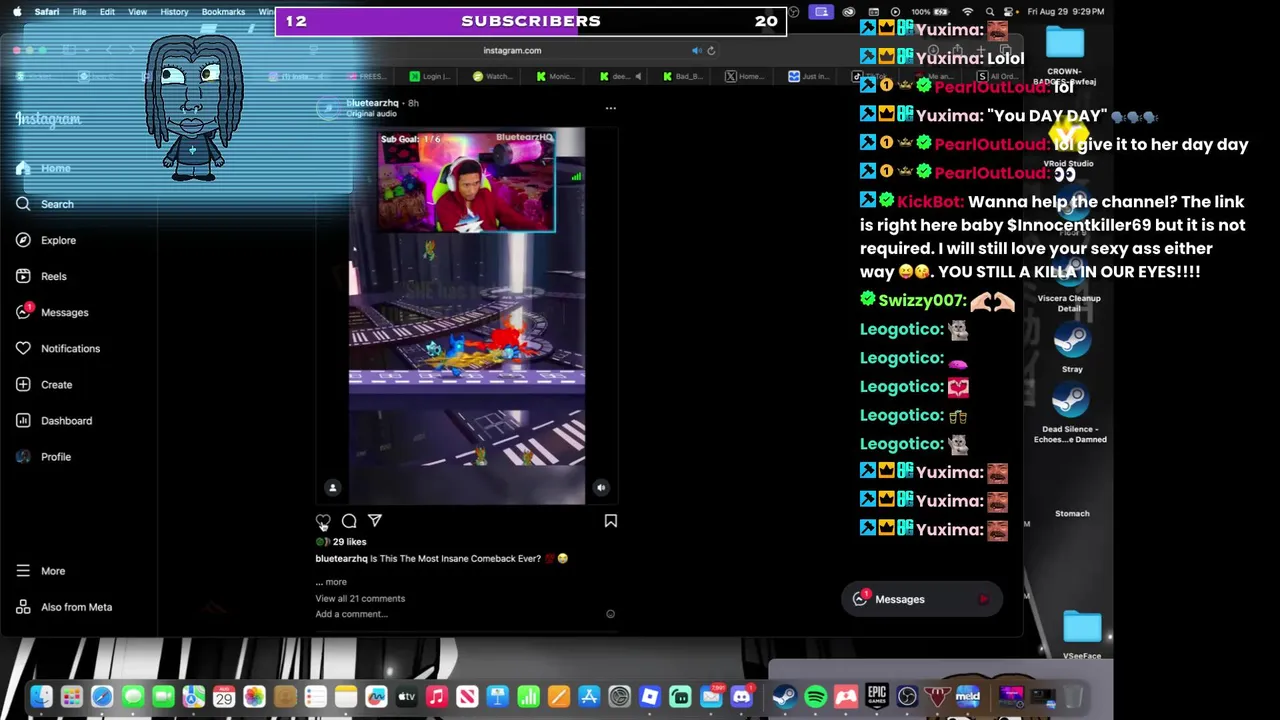Open OBS from the Dock
This screenshot has width=1280, height=720.
pyautogui.click(x=907, y=697)
